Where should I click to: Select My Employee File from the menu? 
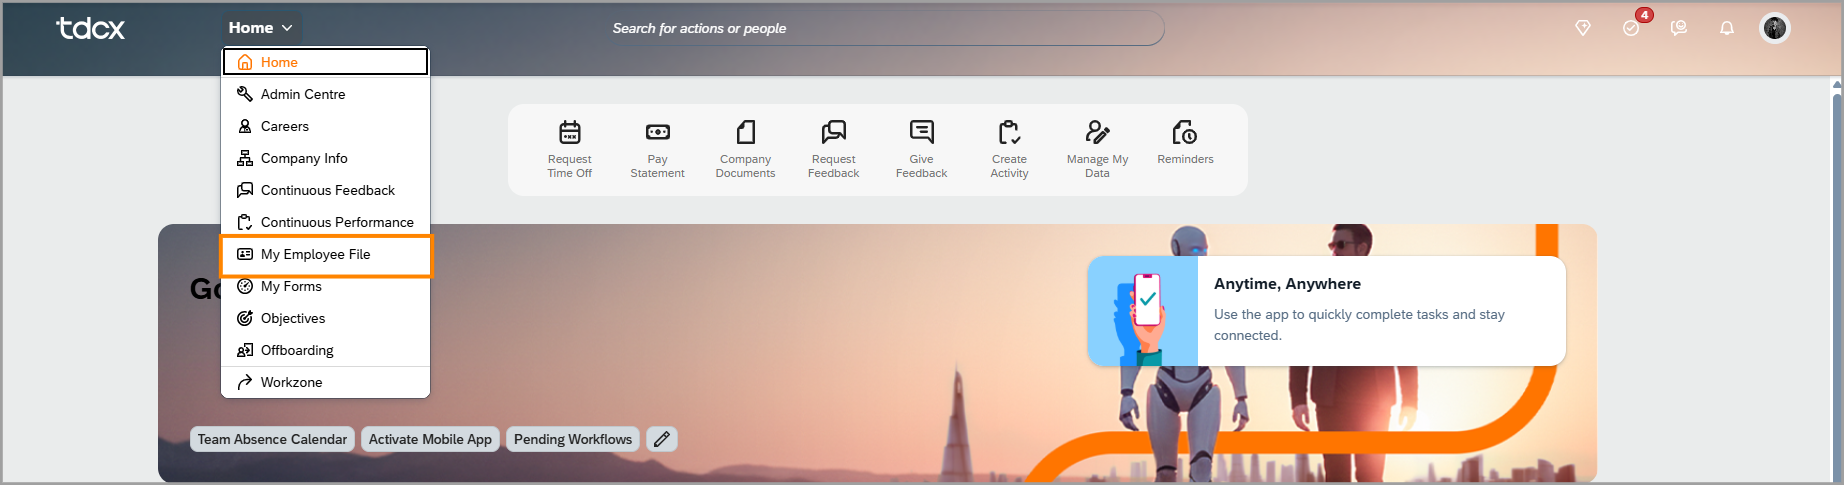326,255
